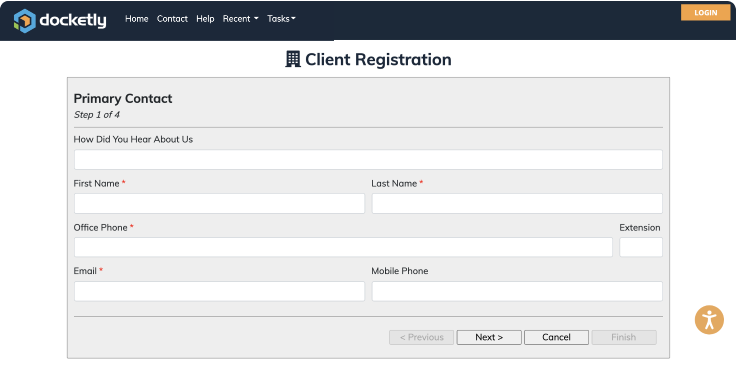Click into the First Name field

tap(219, 204)
